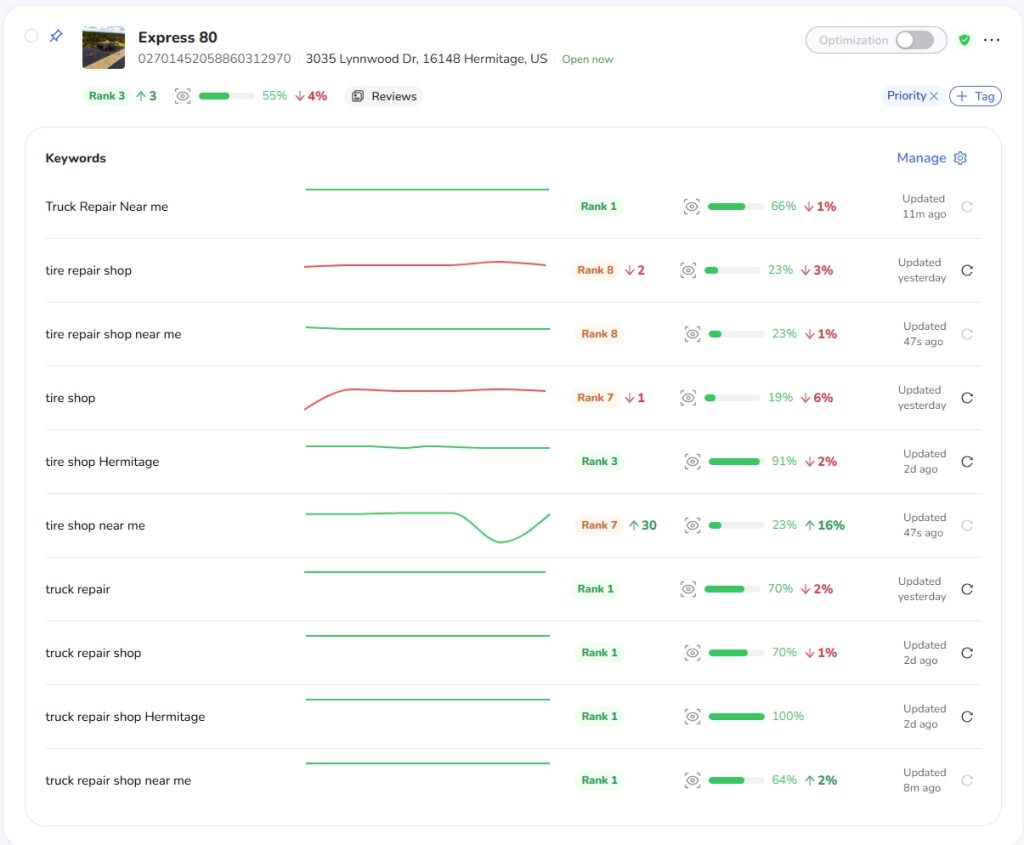
Task: Click eye icon in Truck Repair Near me row
Action: point(692,206)
